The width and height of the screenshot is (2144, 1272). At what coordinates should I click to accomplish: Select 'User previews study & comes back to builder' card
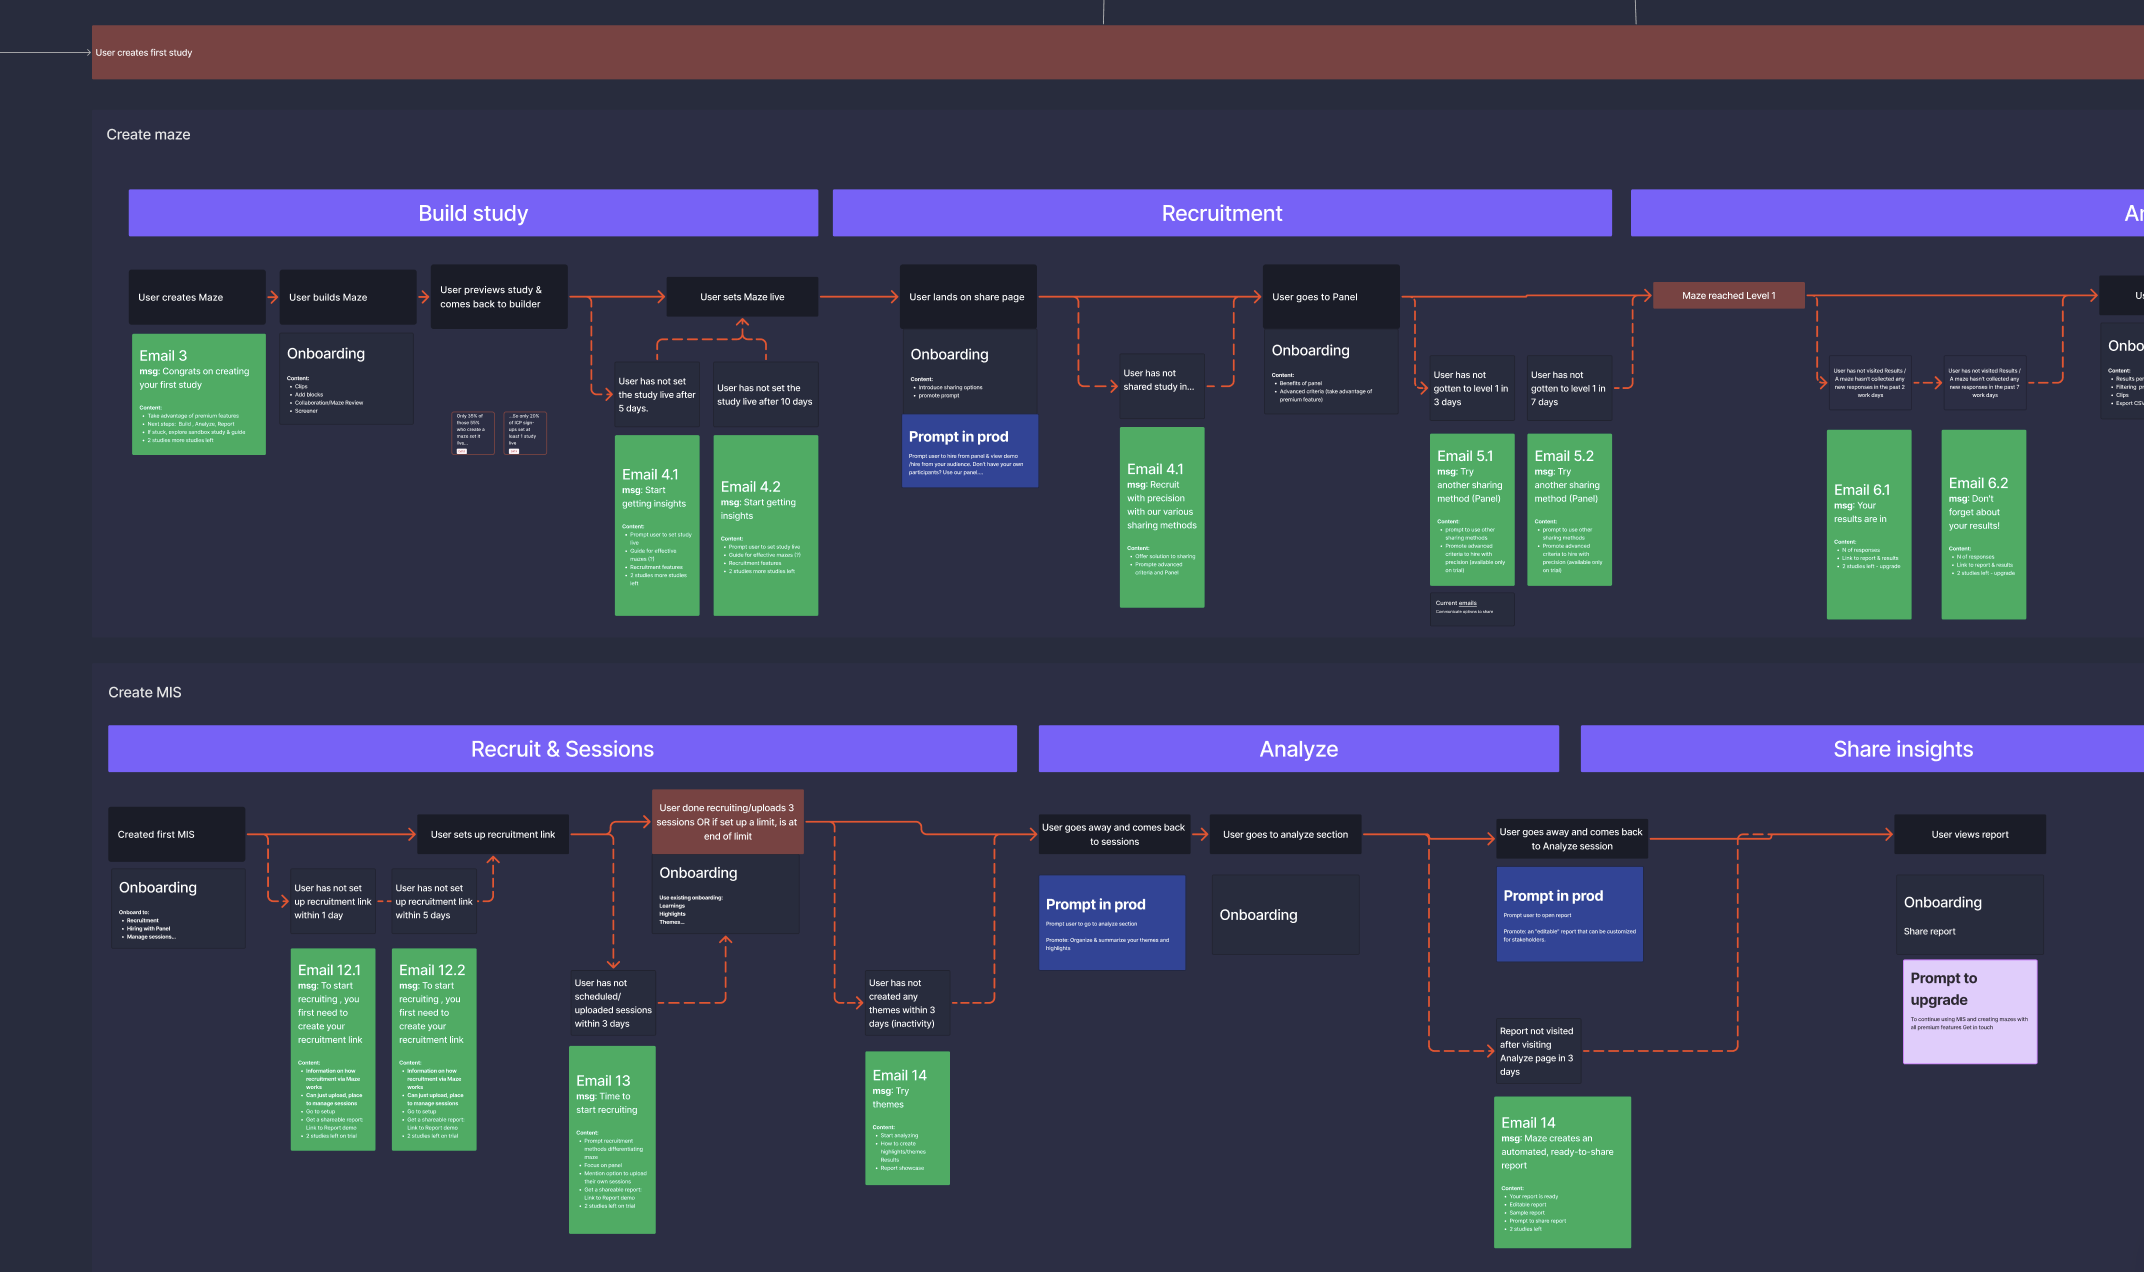pos(499,297)
